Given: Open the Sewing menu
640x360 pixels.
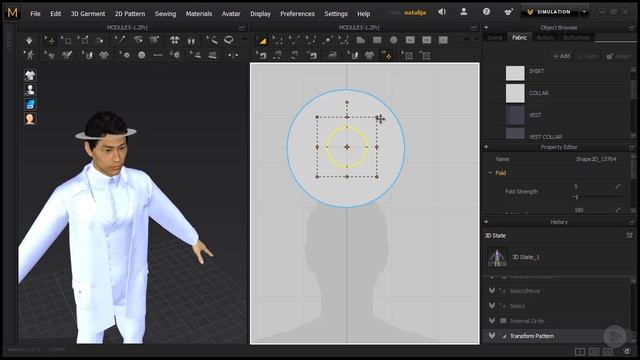Looking at the screenshot, I should [x=165, y=13].
